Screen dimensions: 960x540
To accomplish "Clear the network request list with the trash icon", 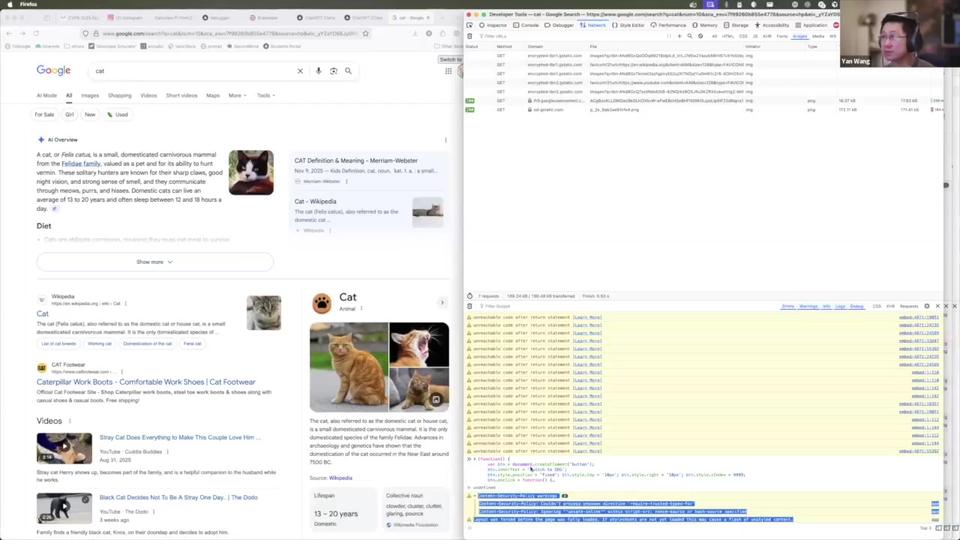I will 470,36.
